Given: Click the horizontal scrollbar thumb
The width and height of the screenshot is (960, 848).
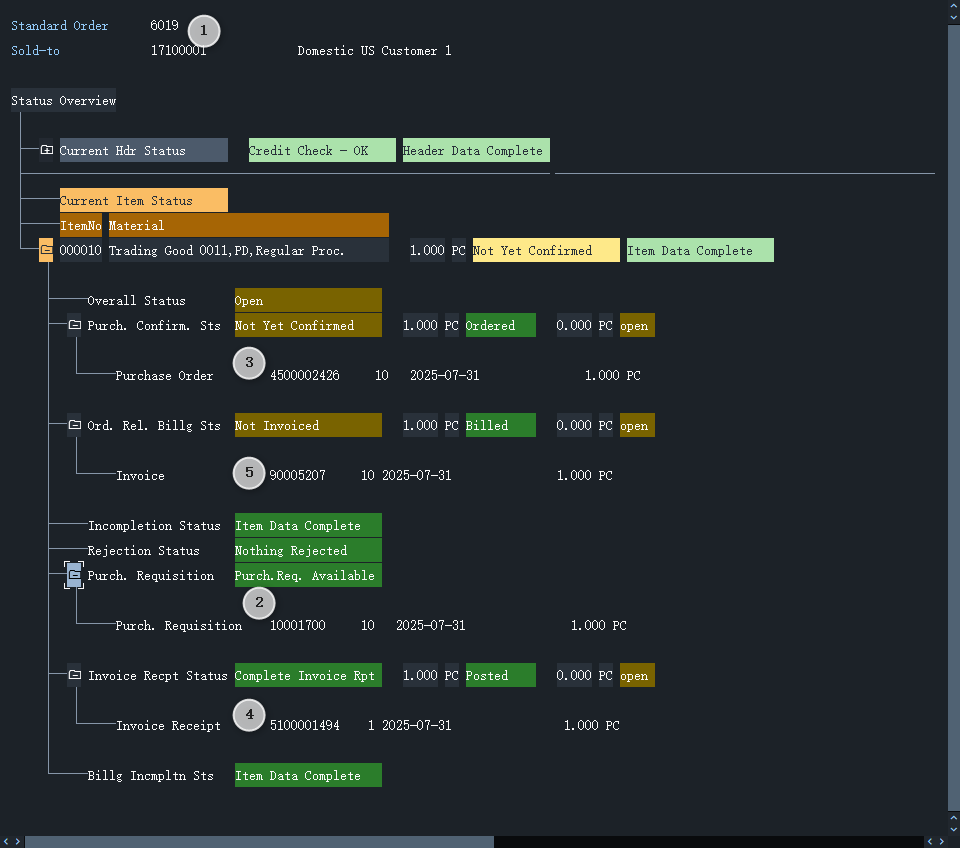Looking at the screenshot, I should [x=259, y=842].
